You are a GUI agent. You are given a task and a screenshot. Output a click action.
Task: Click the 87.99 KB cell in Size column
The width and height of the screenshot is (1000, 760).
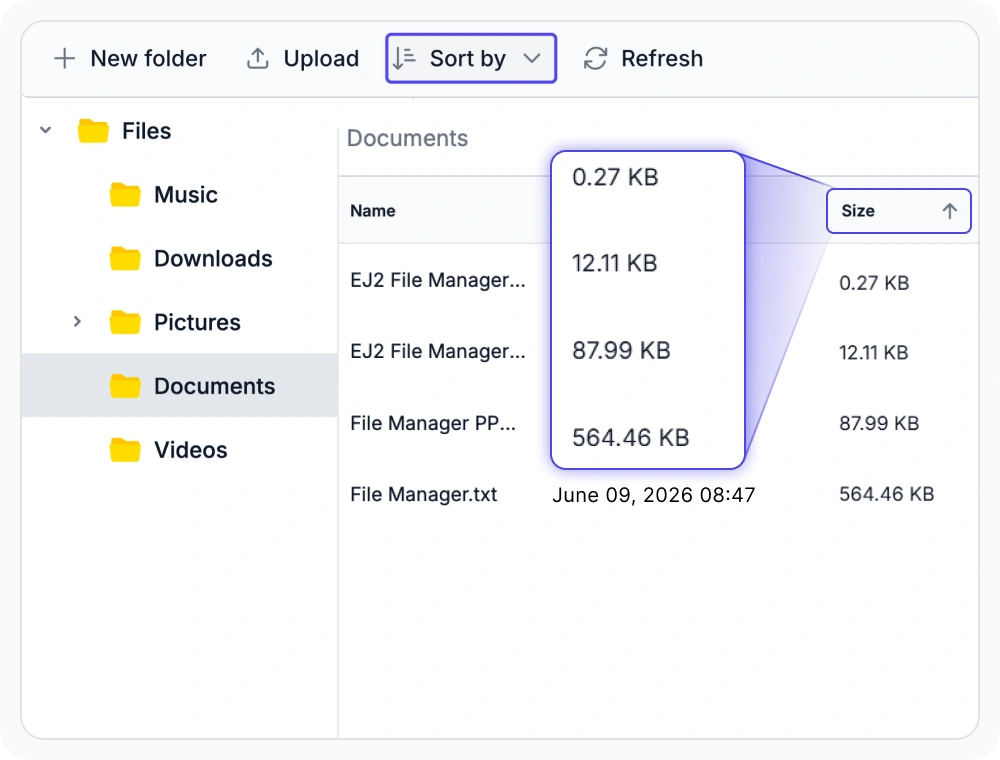(x=879, y=423)
